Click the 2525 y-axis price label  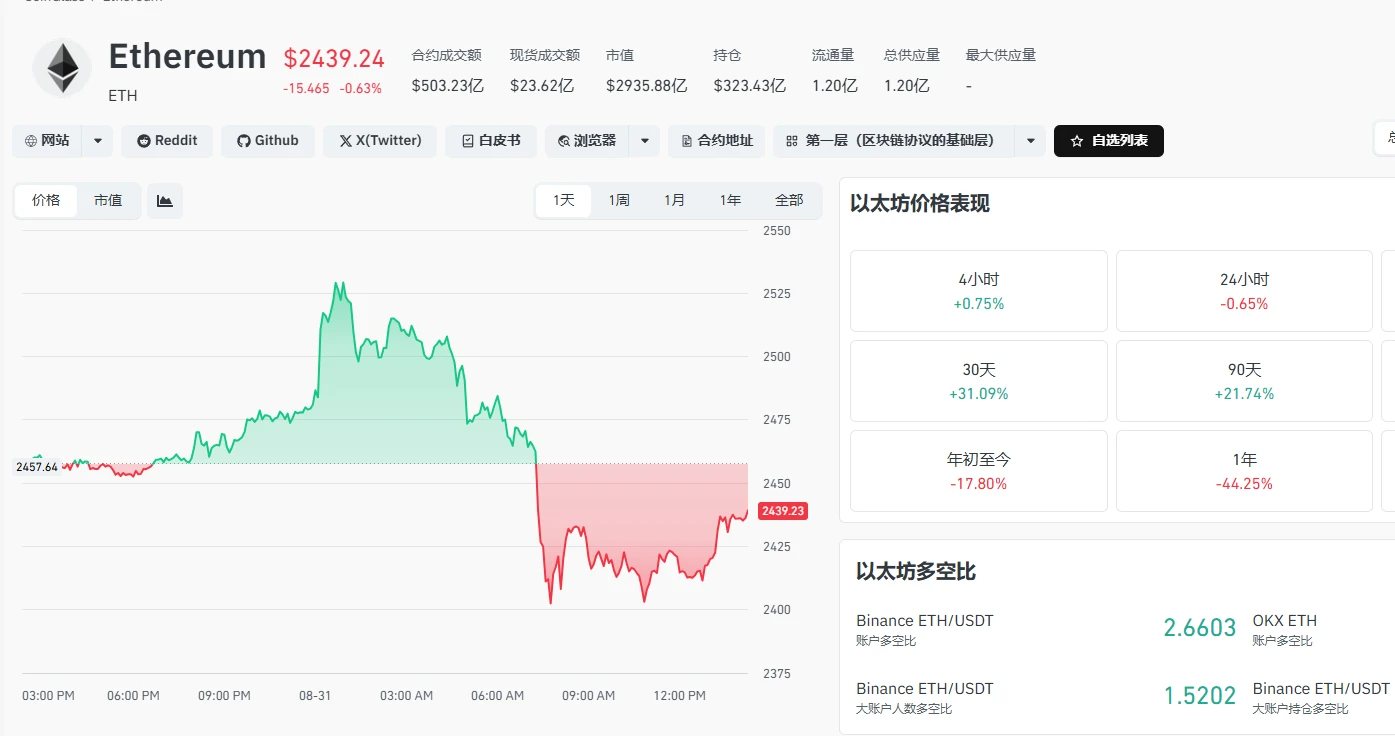[x=777, y=294]
